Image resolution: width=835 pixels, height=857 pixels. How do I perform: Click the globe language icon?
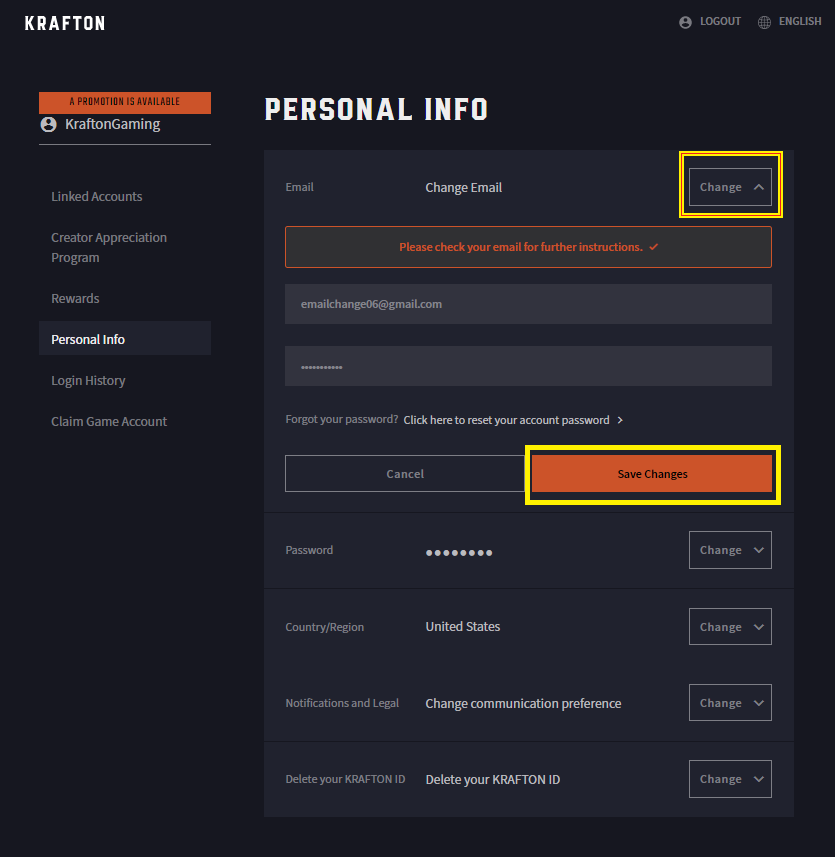click(x=764, y=22)
